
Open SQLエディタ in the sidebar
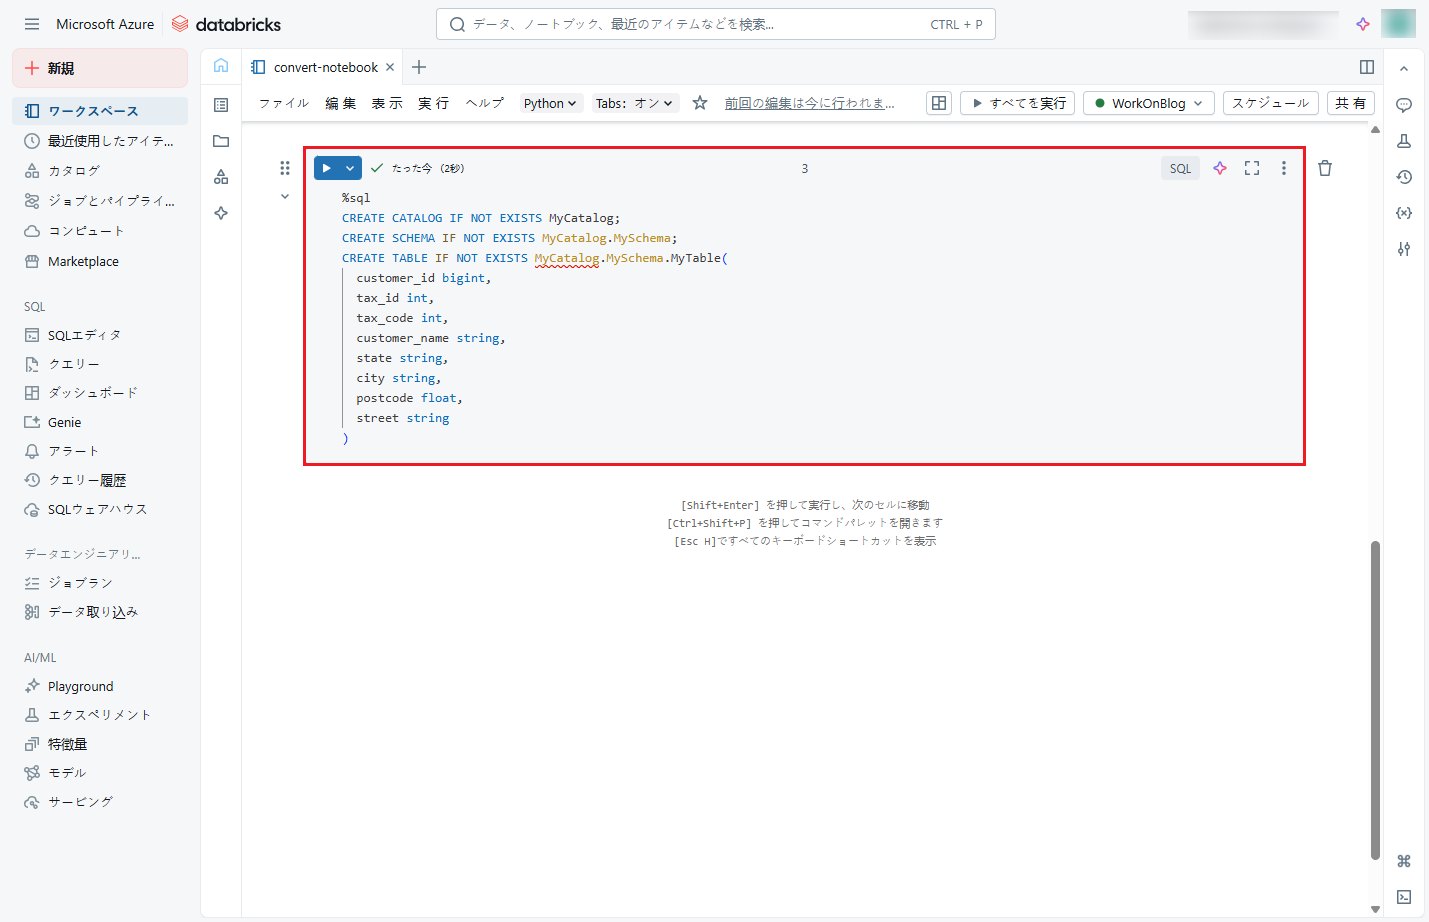pyautogui.click(x=100, y=335)
